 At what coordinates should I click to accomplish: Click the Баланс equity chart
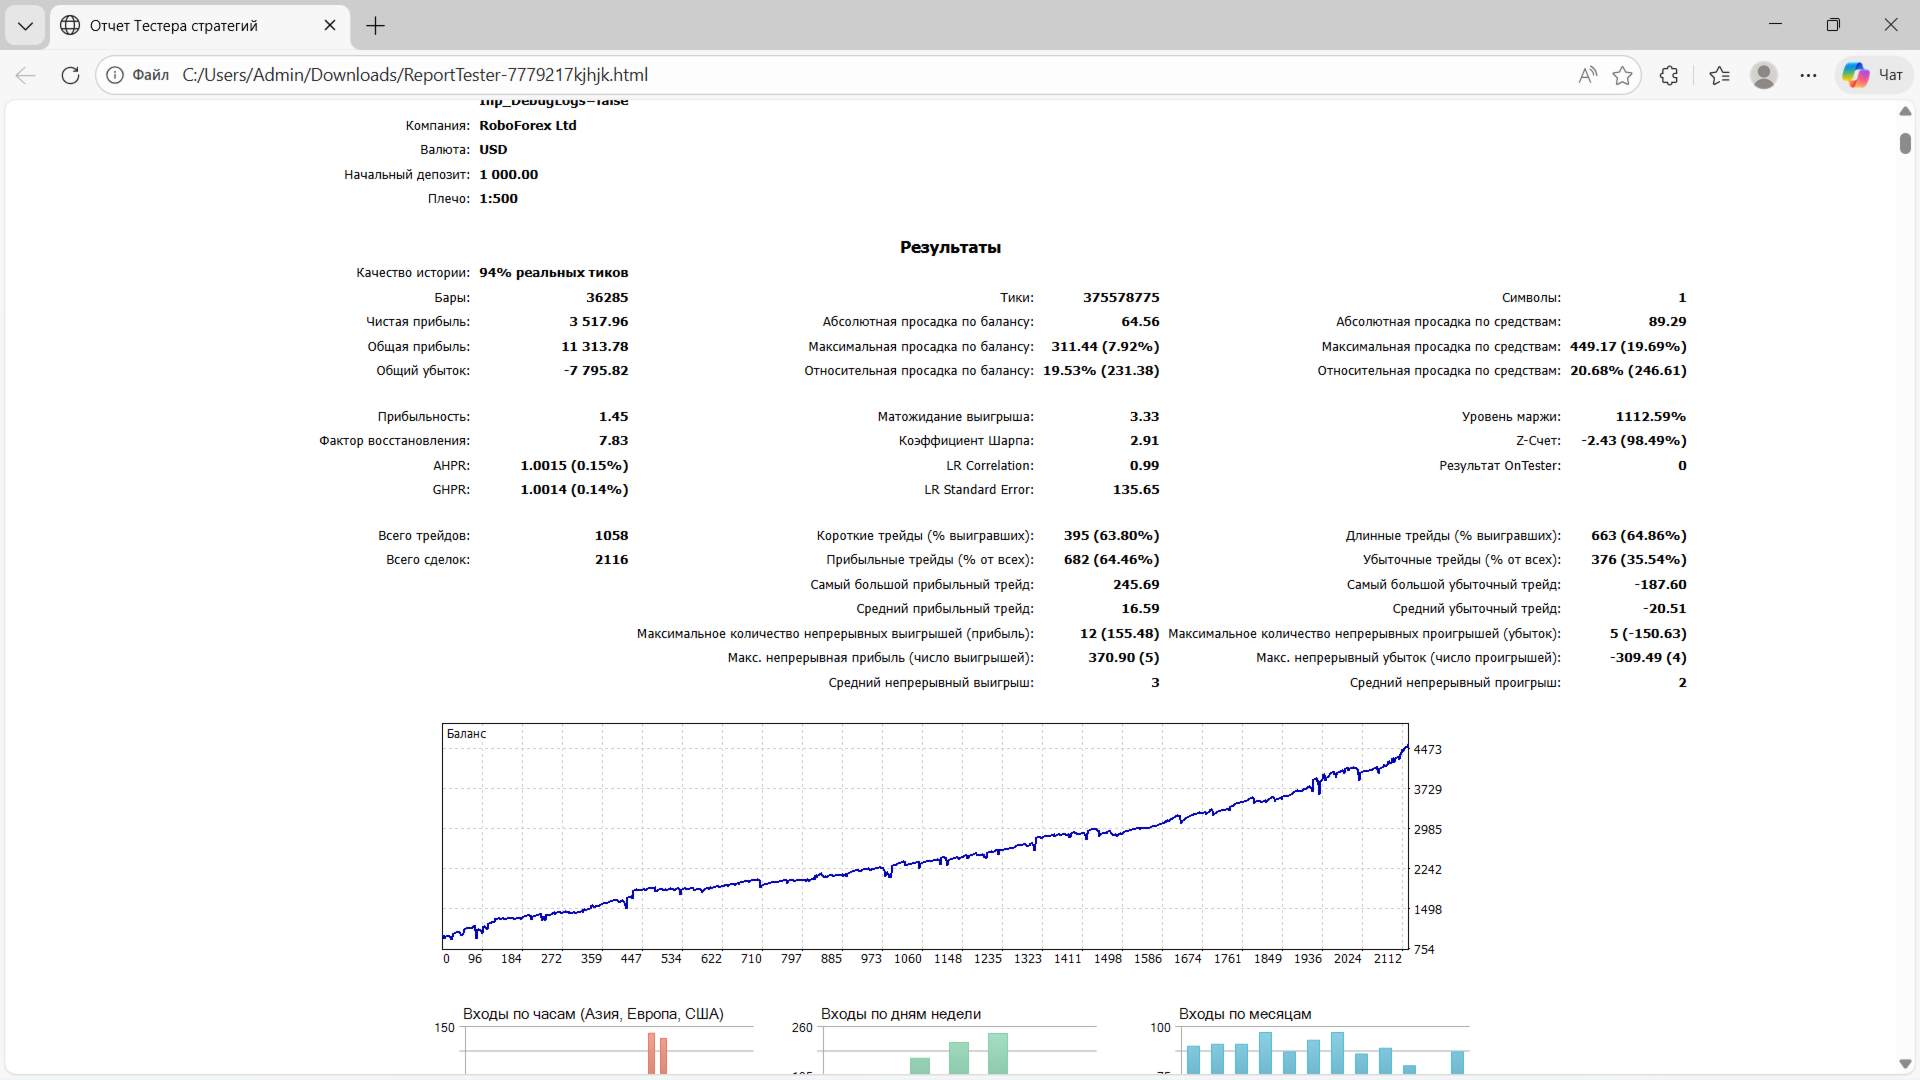coord(925,836)
